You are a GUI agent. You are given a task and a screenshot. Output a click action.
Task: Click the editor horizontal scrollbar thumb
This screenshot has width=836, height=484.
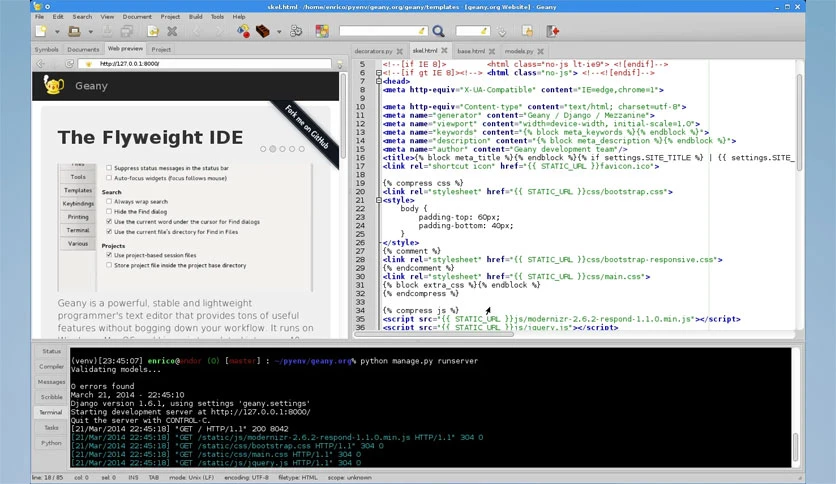click(434, 334)
